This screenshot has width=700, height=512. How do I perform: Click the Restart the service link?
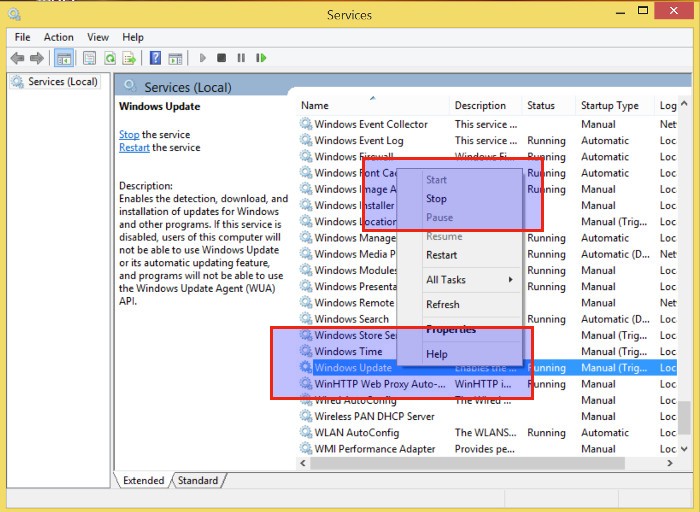pos(134,147)
